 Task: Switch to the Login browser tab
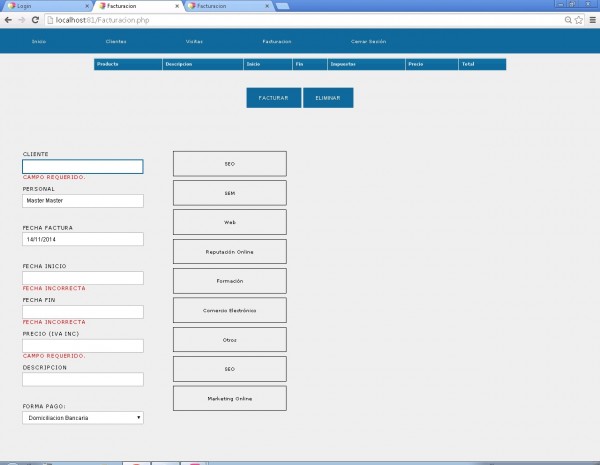coord(40,6)
